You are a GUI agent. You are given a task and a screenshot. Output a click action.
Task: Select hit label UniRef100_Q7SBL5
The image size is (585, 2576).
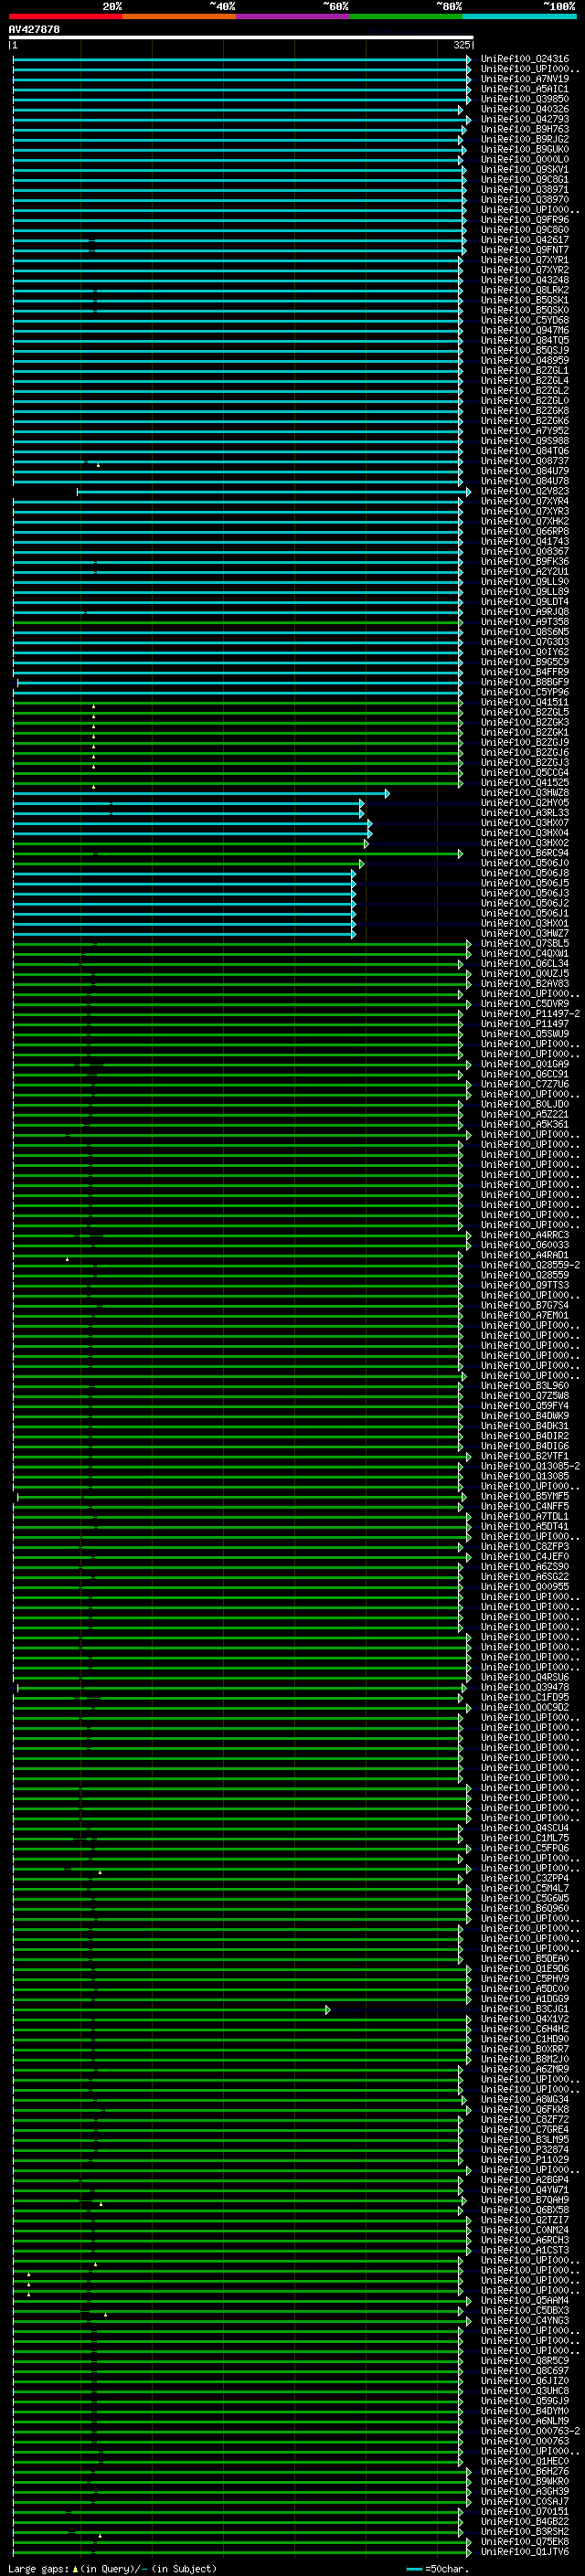pos(525,943)
